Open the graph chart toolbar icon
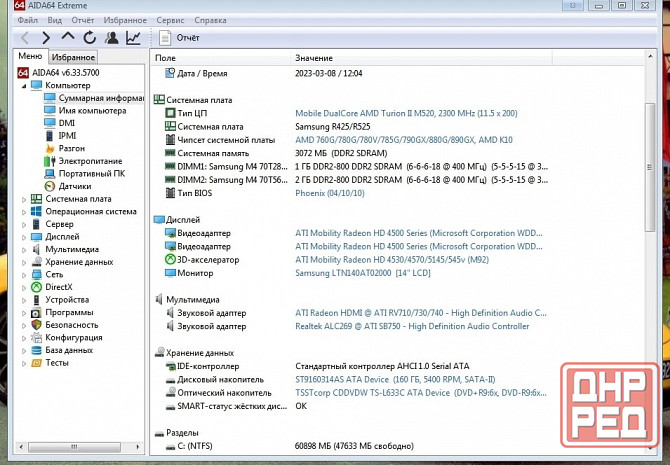 point(133,38)
